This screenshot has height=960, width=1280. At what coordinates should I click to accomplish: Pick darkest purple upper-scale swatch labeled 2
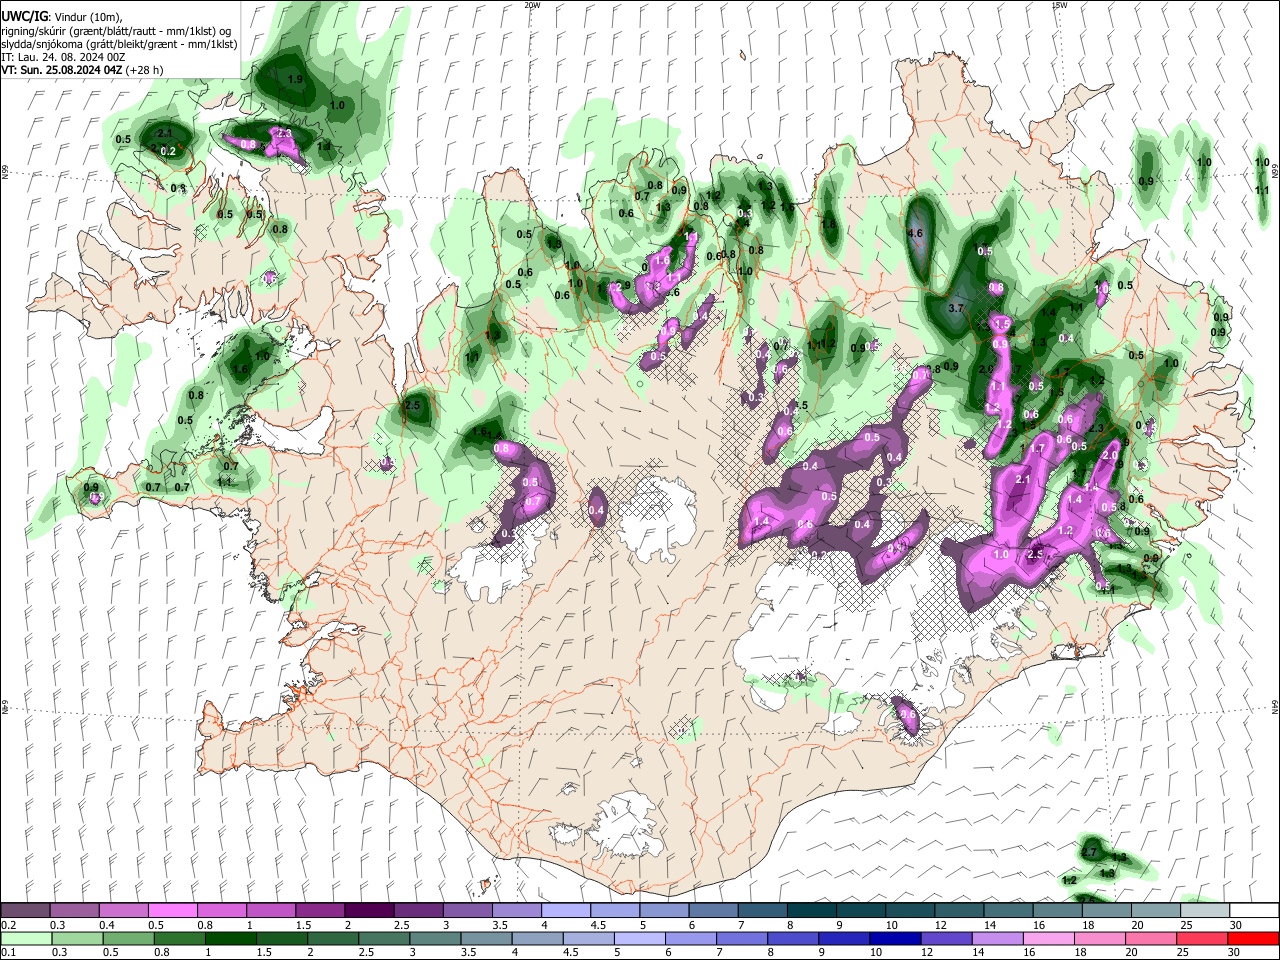point(369,911)
